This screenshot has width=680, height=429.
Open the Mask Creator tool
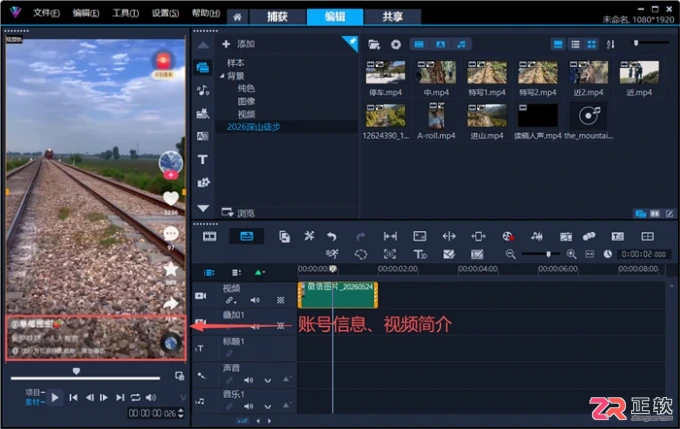tap(361, 254)
